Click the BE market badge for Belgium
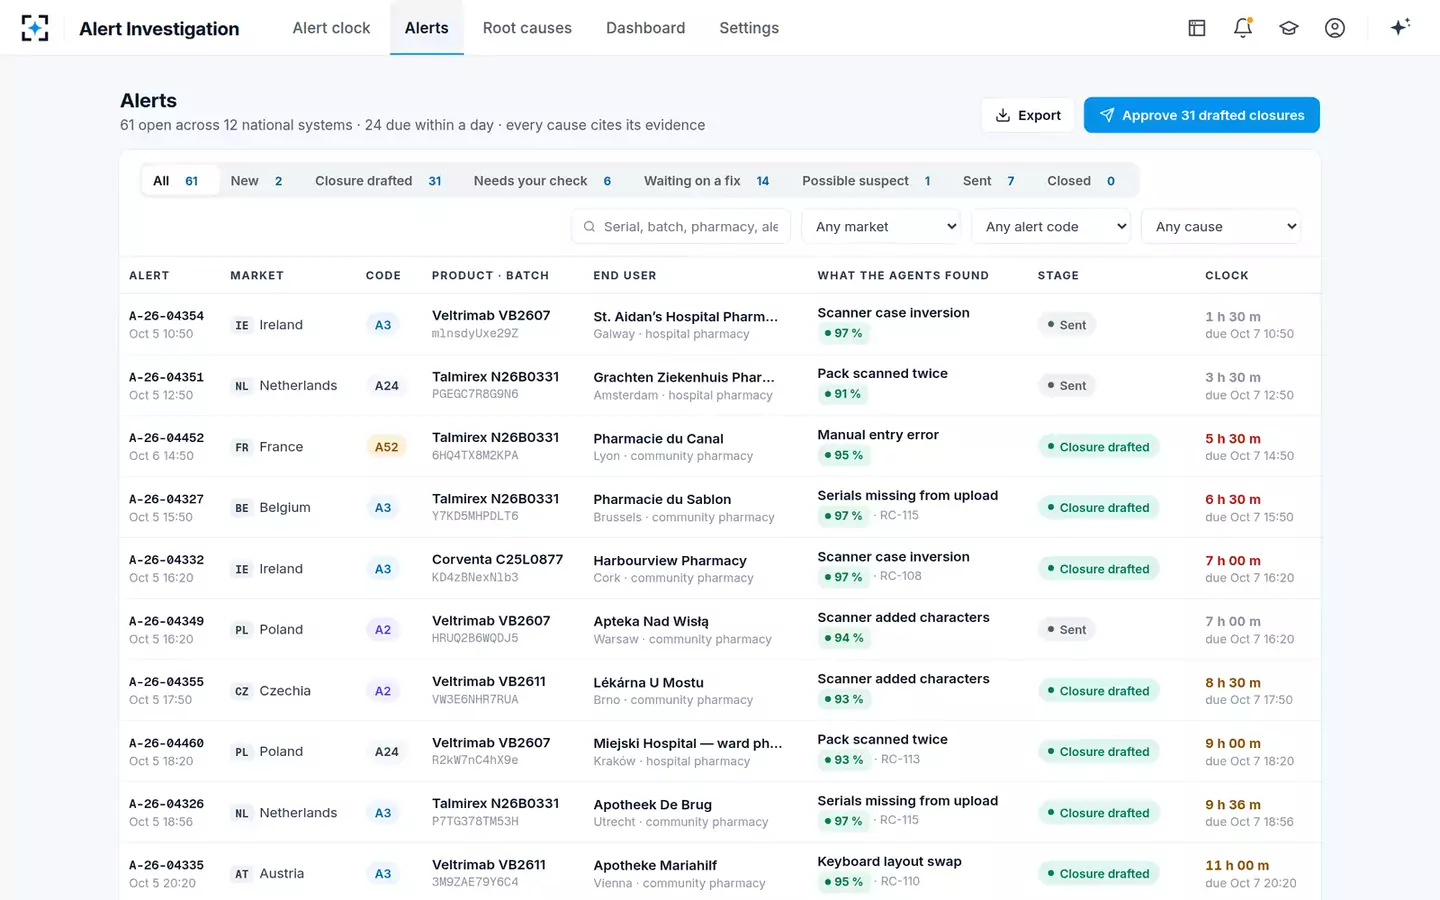1440x900 pixels. (x=242, y=508)
